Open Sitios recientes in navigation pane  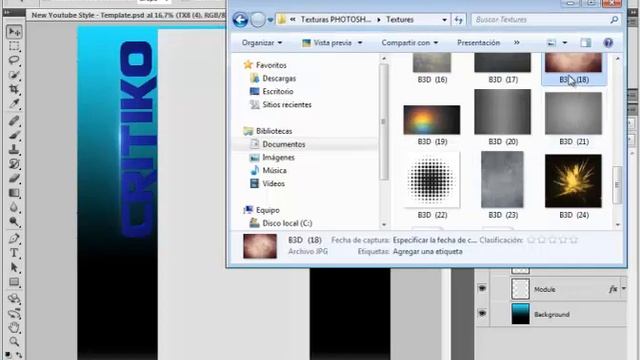(287, 104)
